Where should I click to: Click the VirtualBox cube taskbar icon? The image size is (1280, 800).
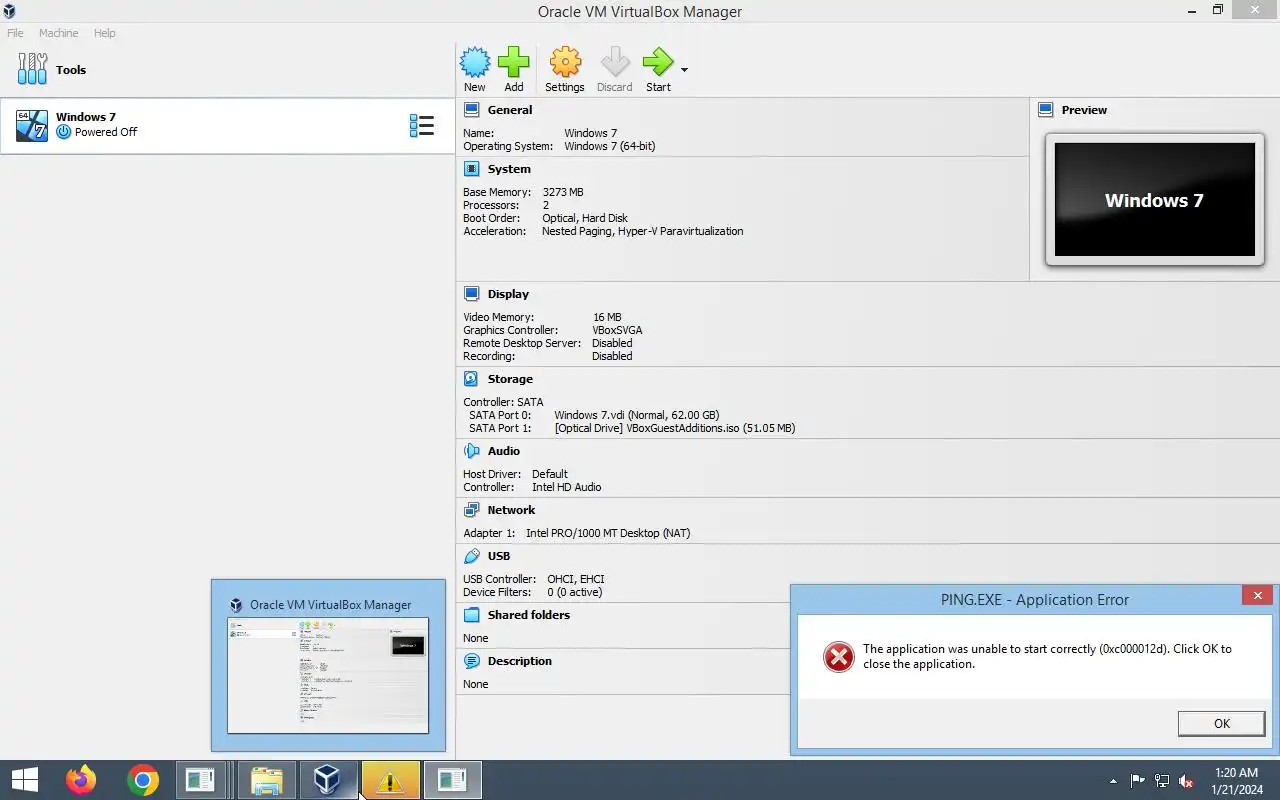click(328, 780)
